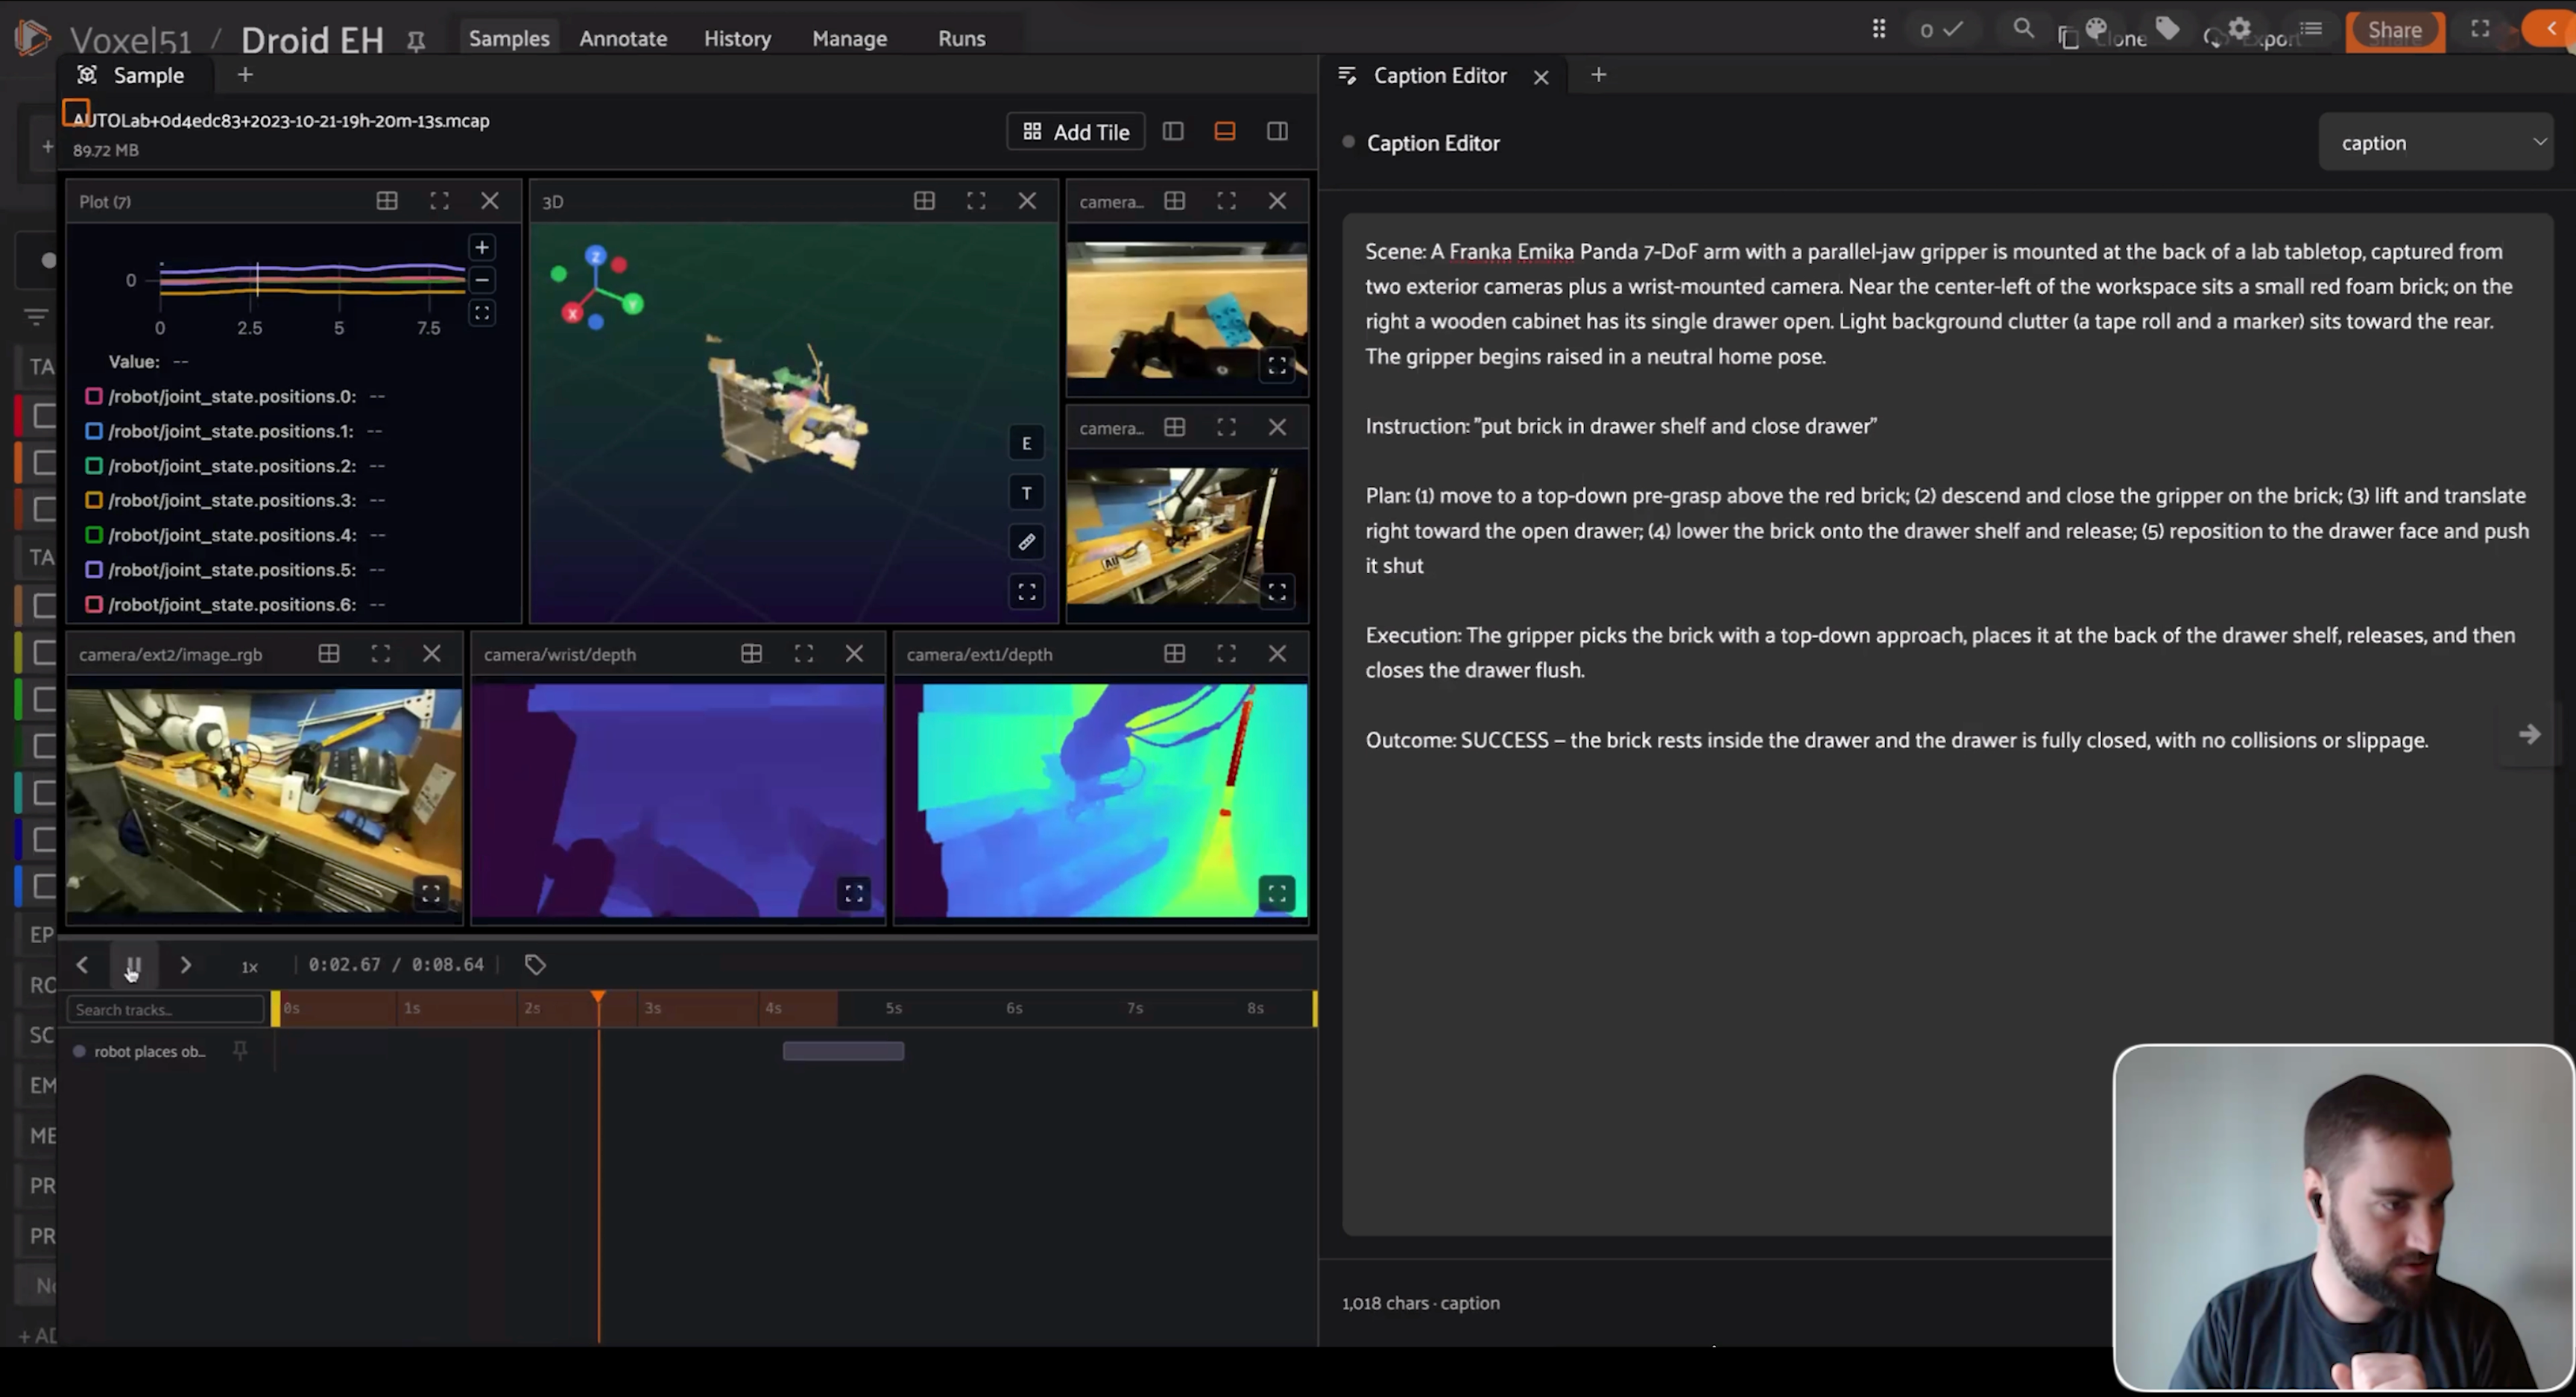This screenshot has width=2576, height=1397.
Task: Toggle joint_state.positions.6 series
Action: coord(94,605)
